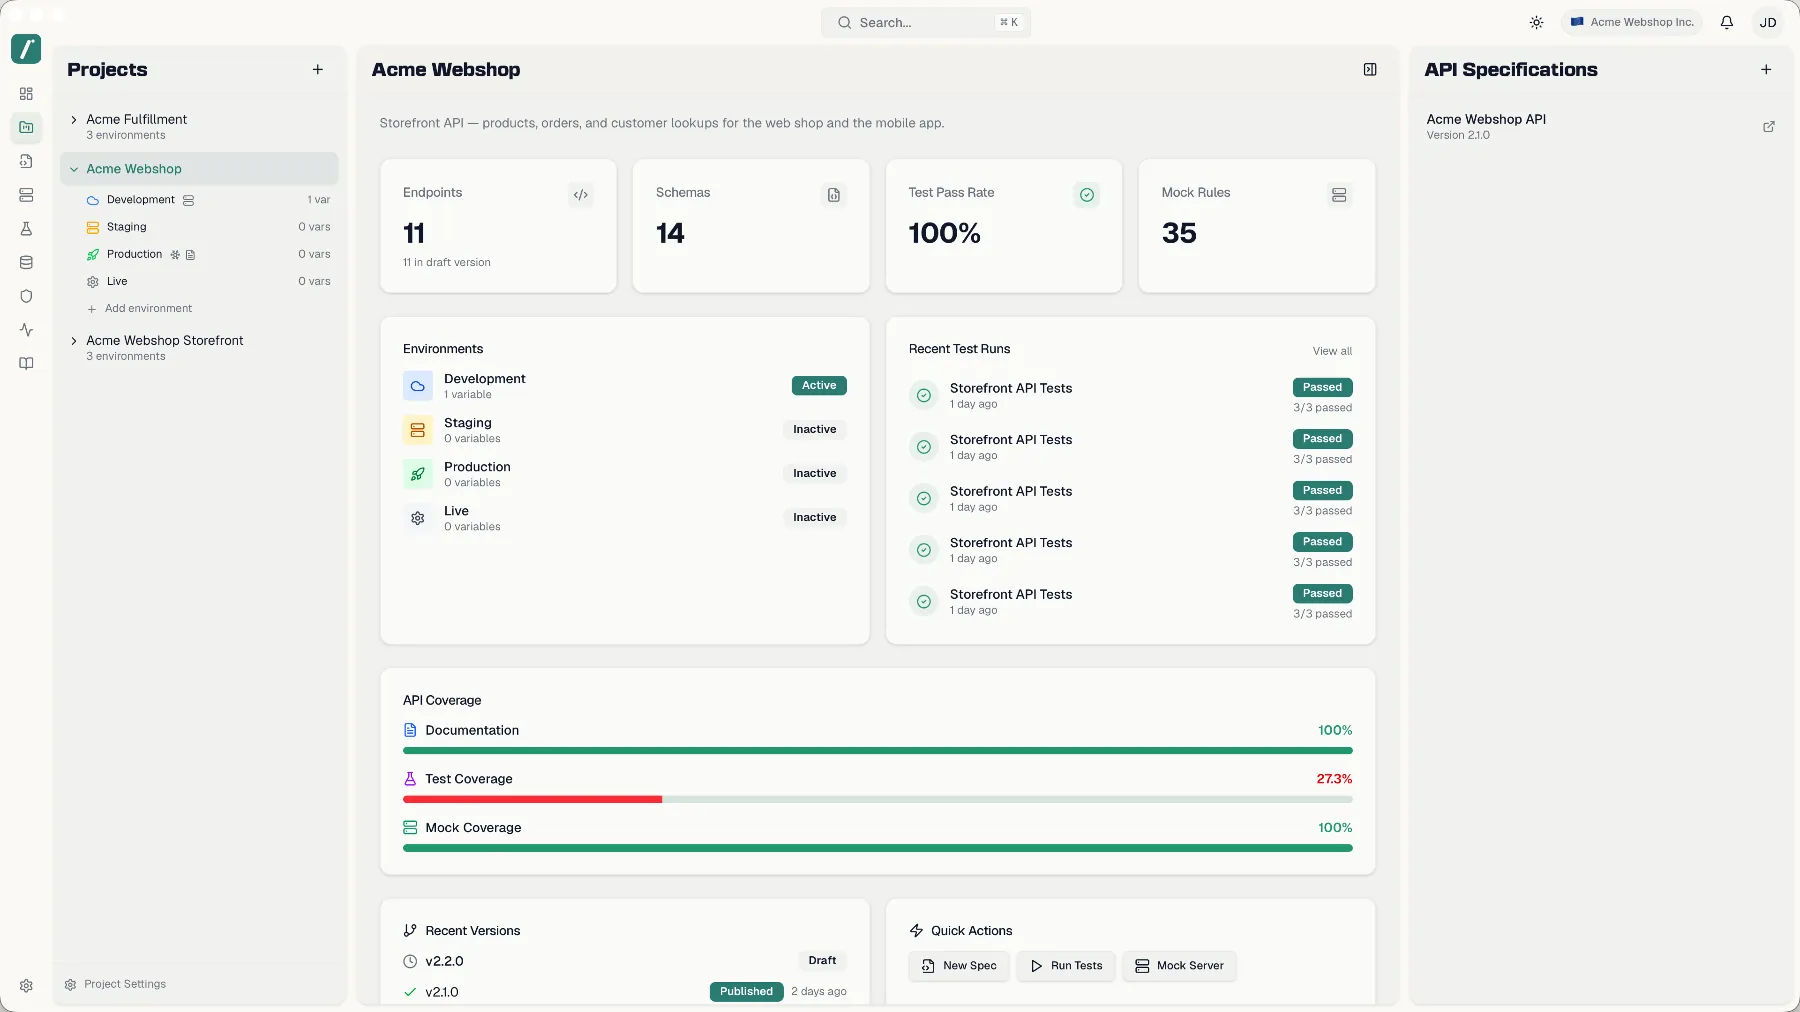Select Staging environment in project tree
Screen dimensions: 1800x1012
pos(208,227)
